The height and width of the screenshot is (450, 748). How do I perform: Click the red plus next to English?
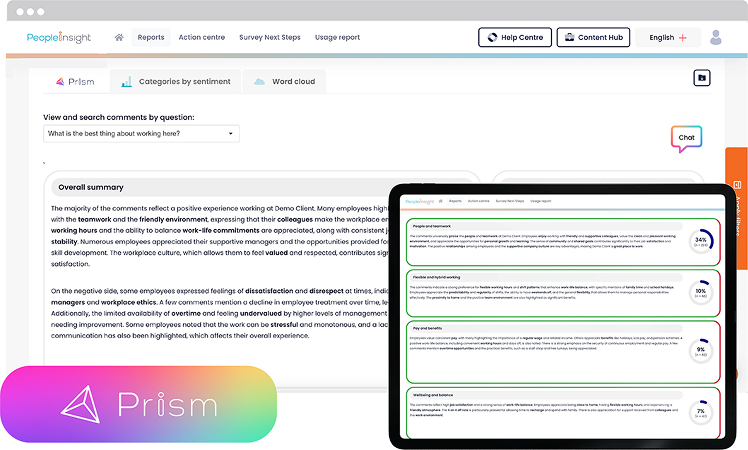(x=683, y=38)
